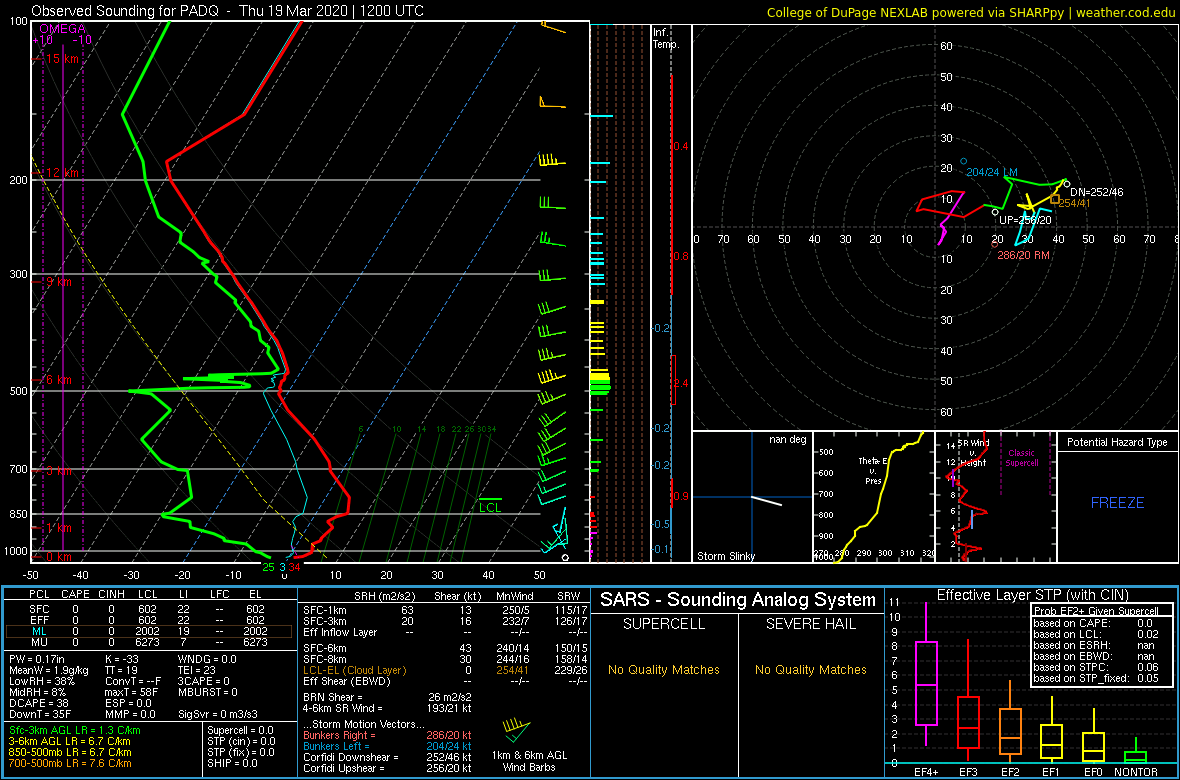Click No Quality Matches under SEVERE HAIL
The width and height of the screenshot is (1180, 780).
point(811,669)
